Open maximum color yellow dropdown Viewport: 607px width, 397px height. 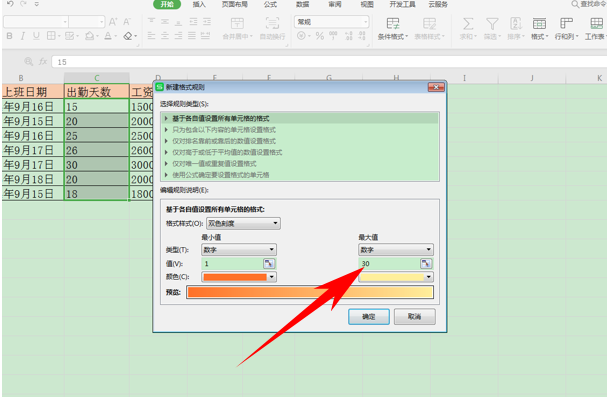(x=396, y=277)
